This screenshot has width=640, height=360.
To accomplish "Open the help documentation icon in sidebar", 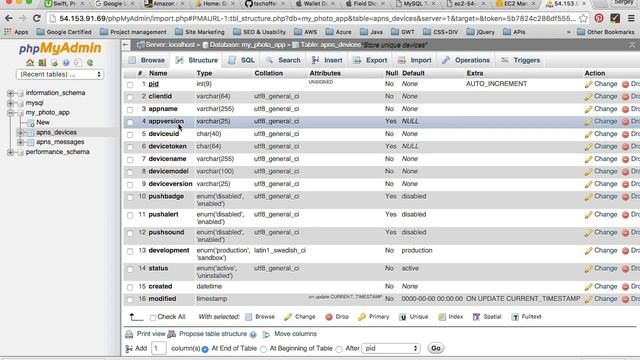I will 66,63.
